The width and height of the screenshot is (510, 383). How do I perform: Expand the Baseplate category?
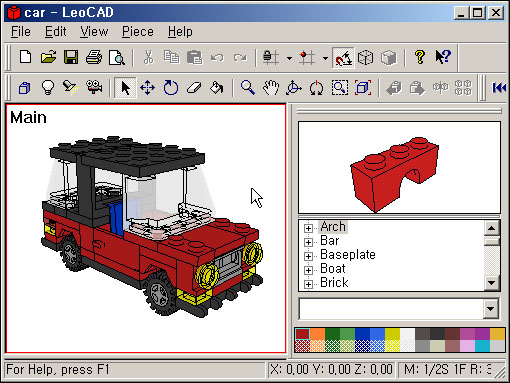308,256
